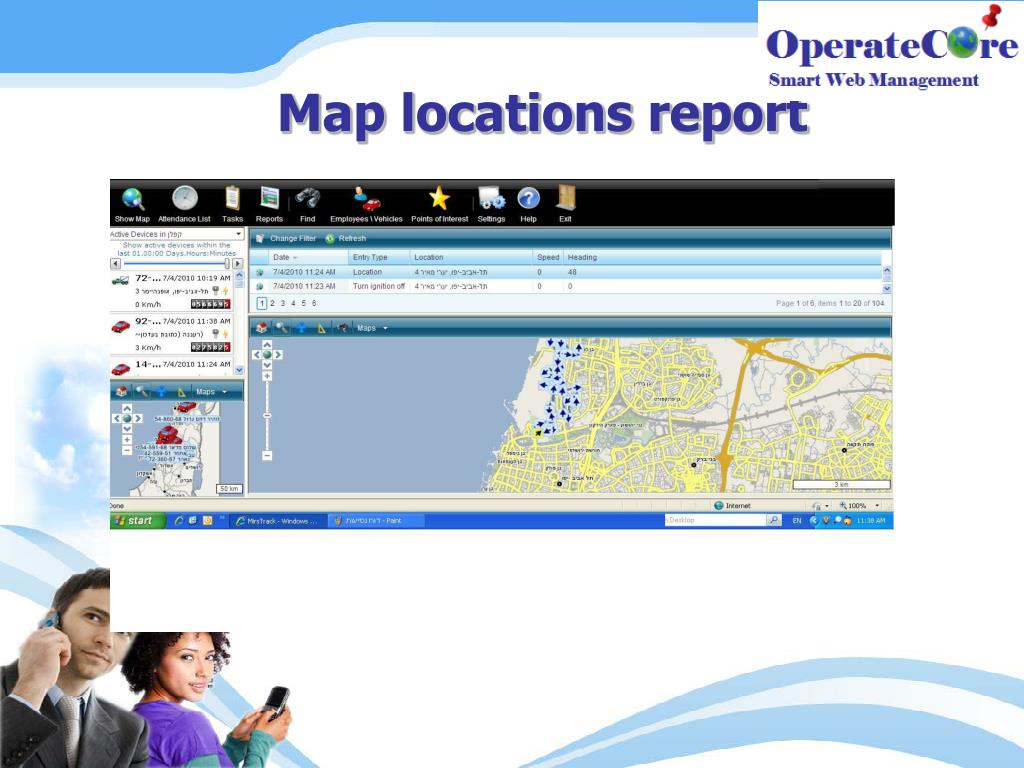Click main map zoom-out minus button
This screenshot has width=1024, height=768.
pos(267,455)
